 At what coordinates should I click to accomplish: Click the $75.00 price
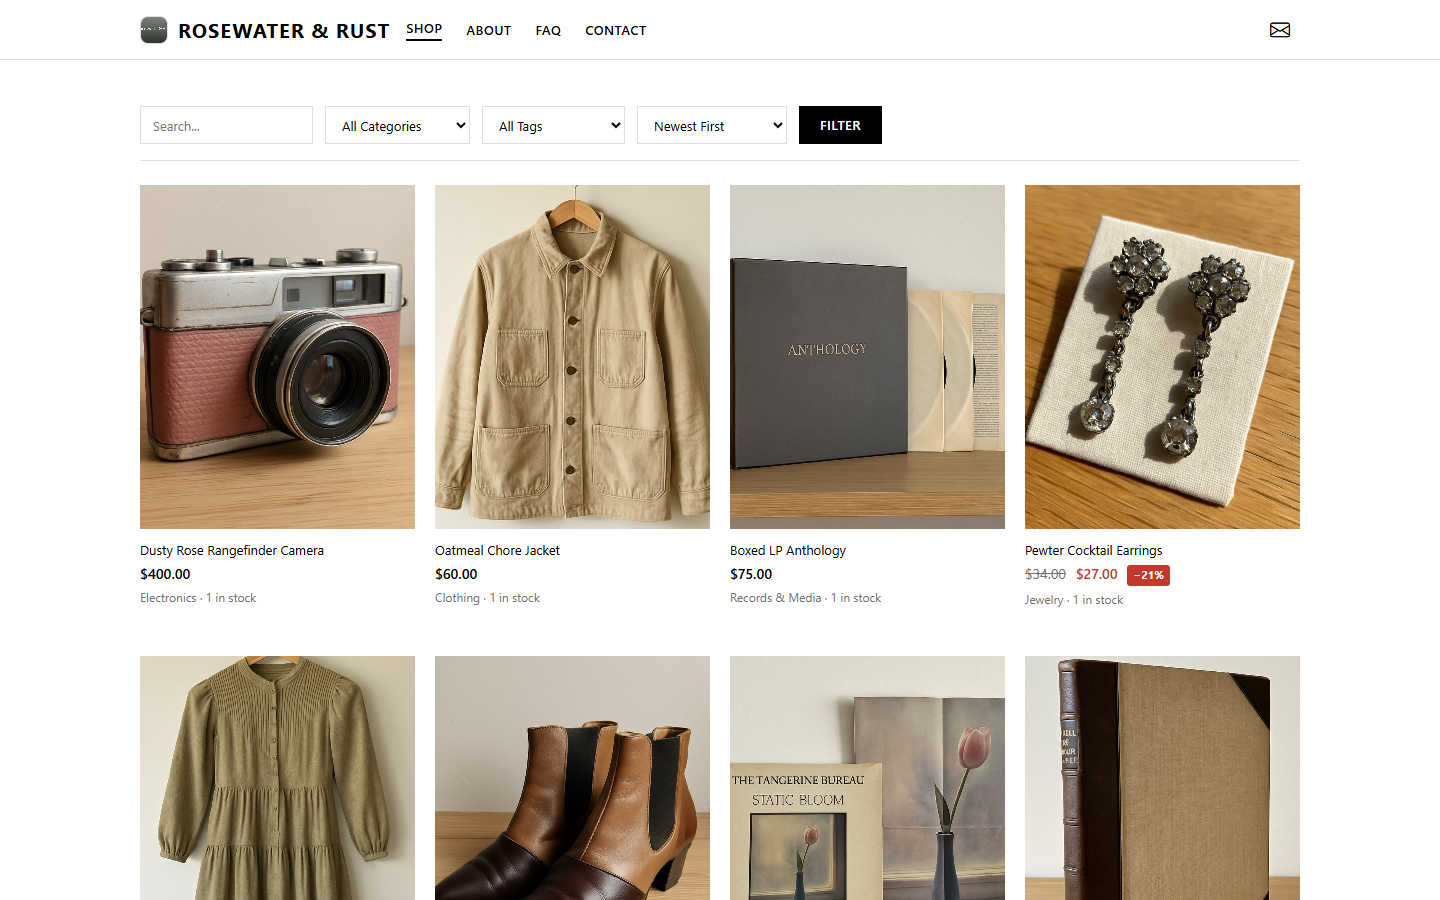tap(751, 574)
